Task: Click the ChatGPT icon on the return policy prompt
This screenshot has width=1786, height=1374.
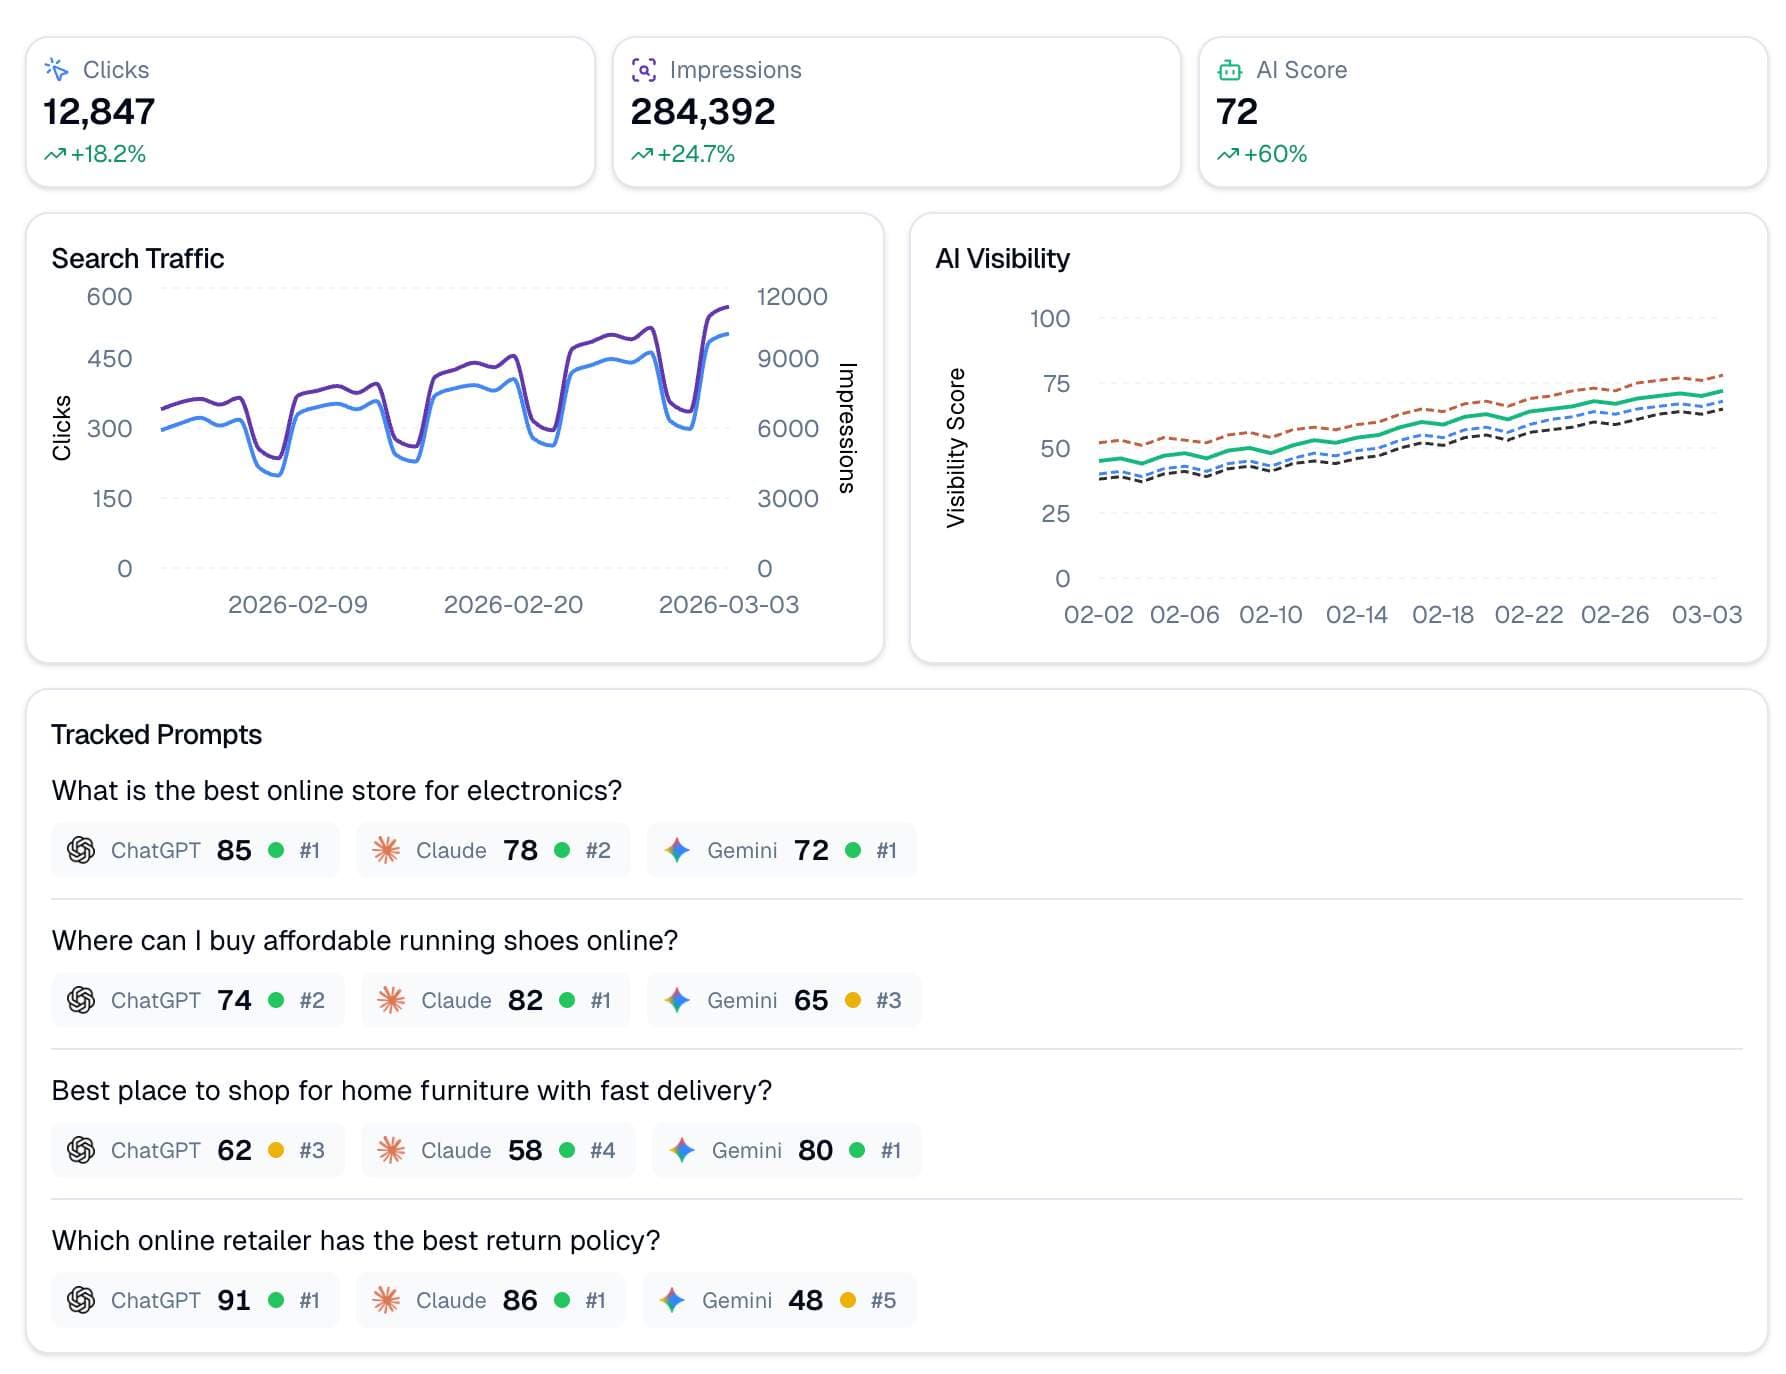Action: pos(82,1300)
